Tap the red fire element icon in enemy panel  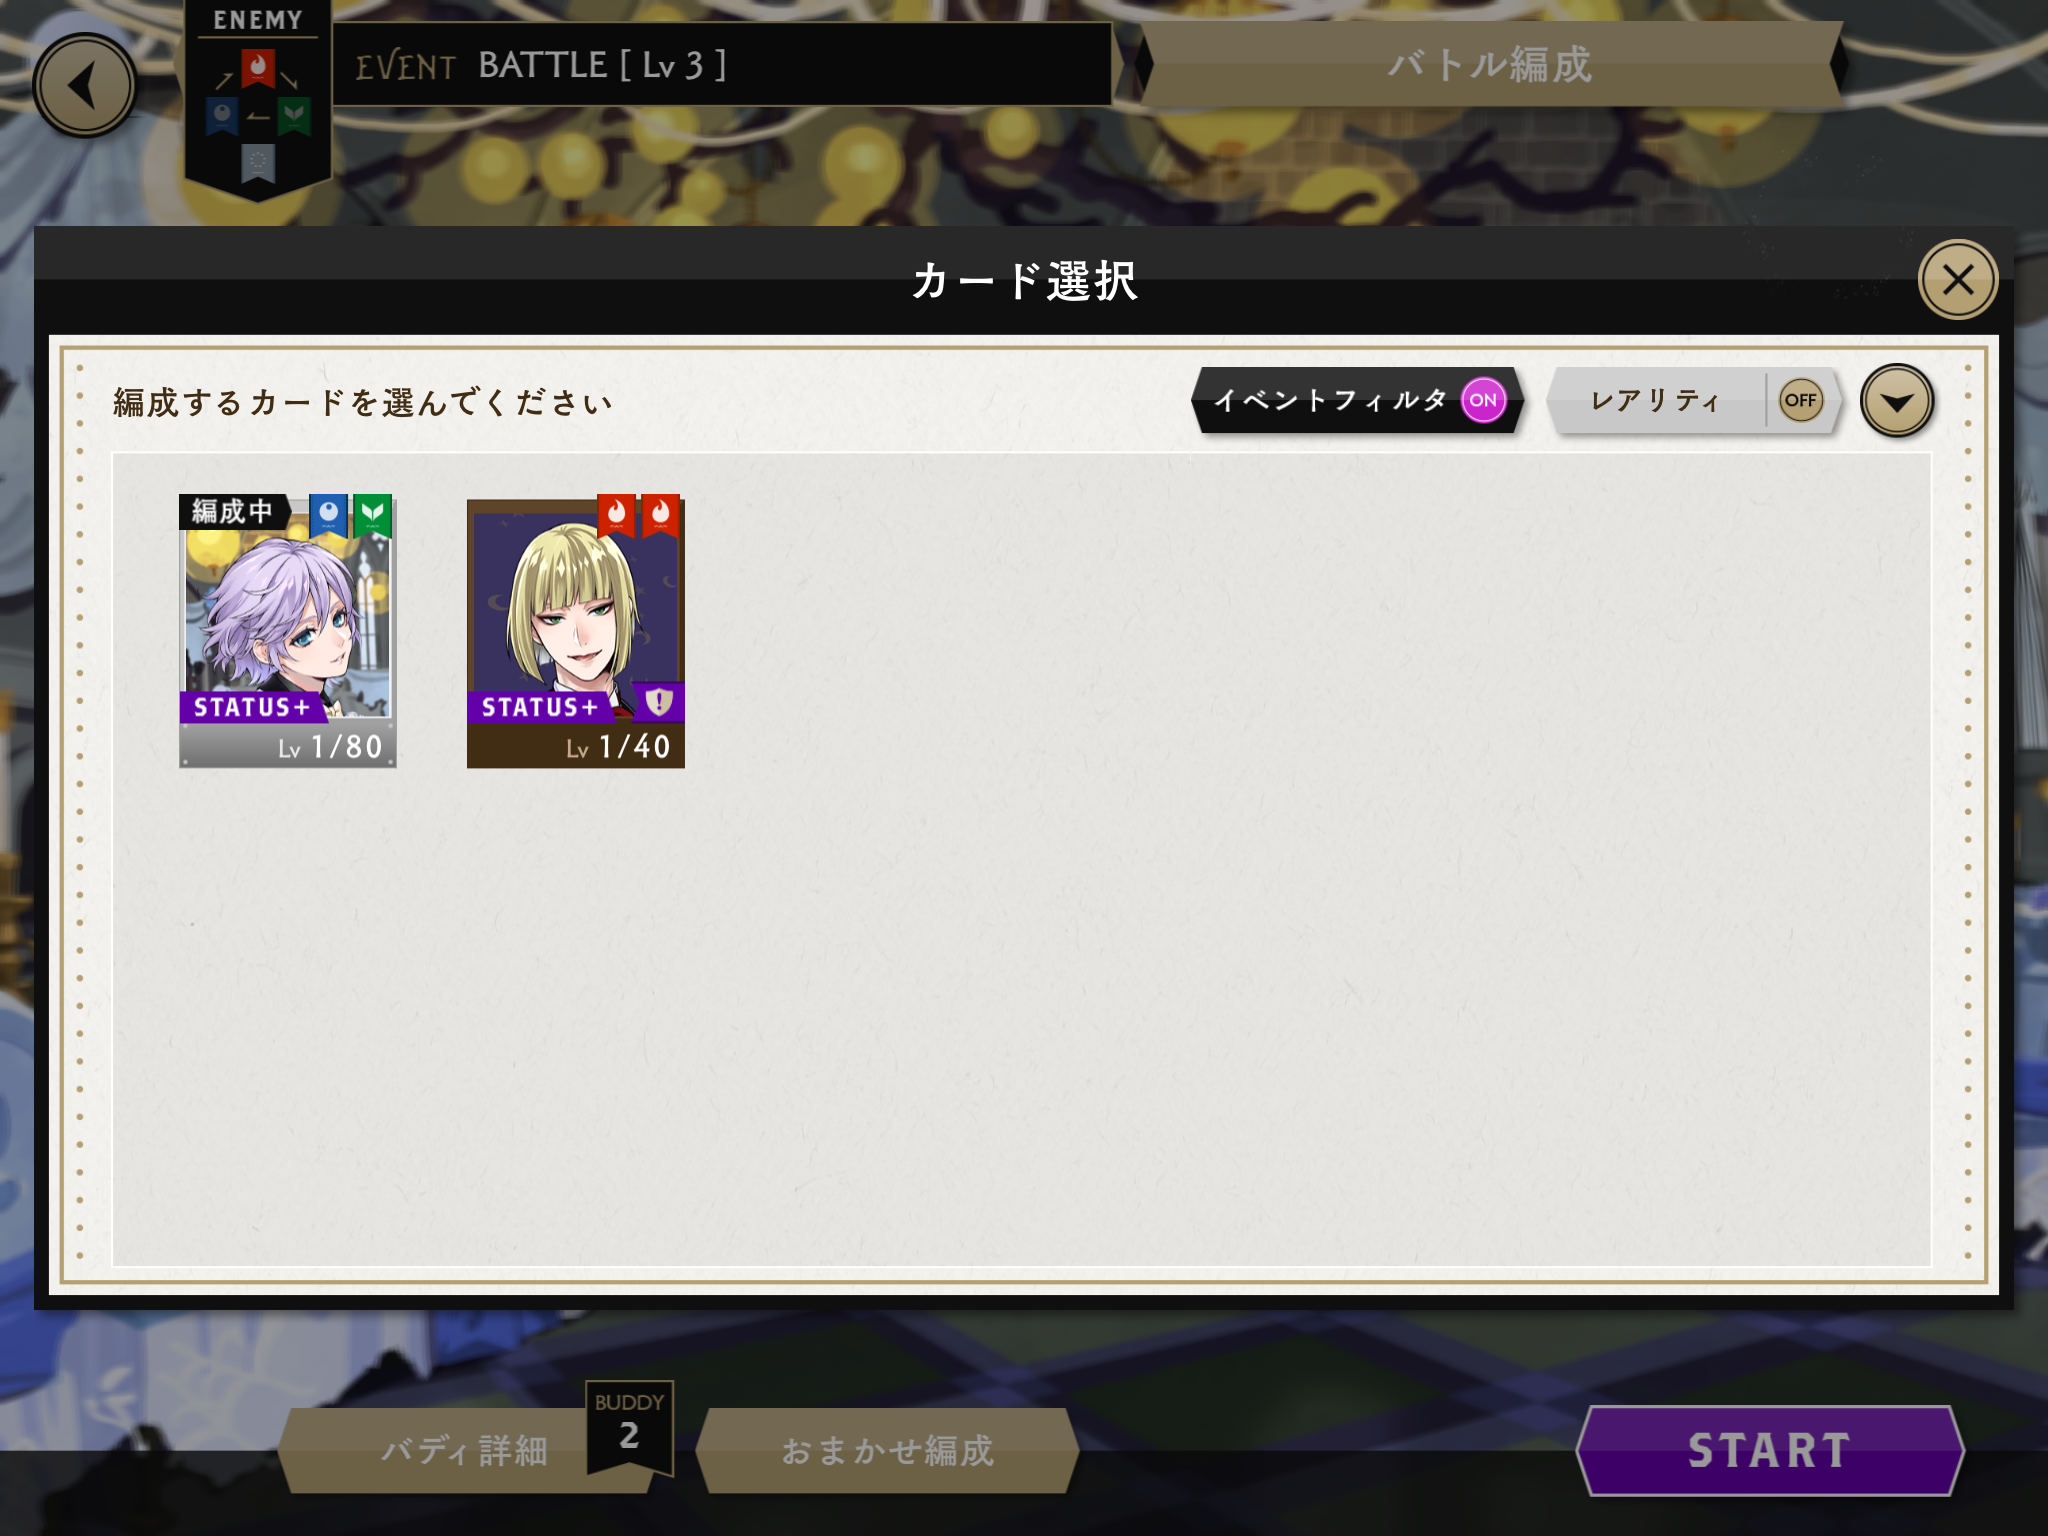point(258,69)
